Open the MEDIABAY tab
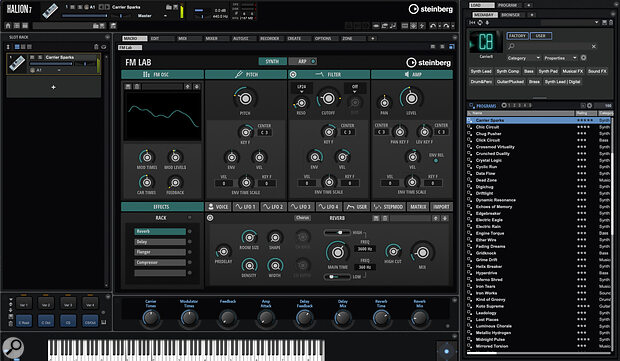620x361 pixels. tap(484, 15)
